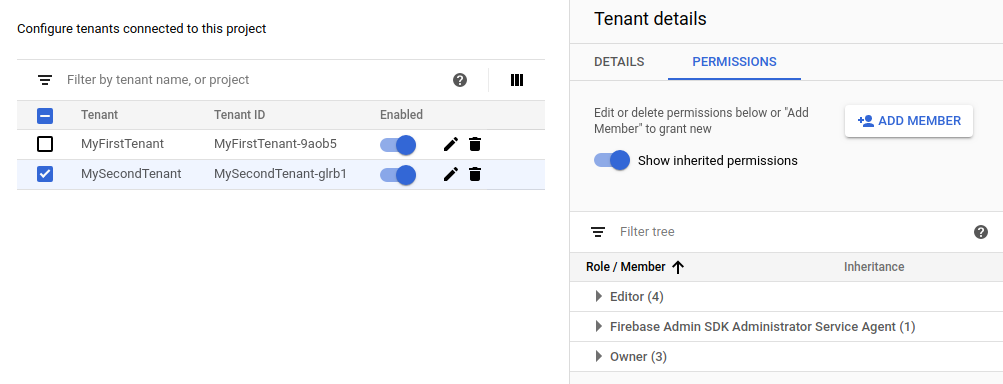This screenshot has height=384, width=1003.
Task: Open help icon beside tenant filter
Action: (x=460, y=80)
